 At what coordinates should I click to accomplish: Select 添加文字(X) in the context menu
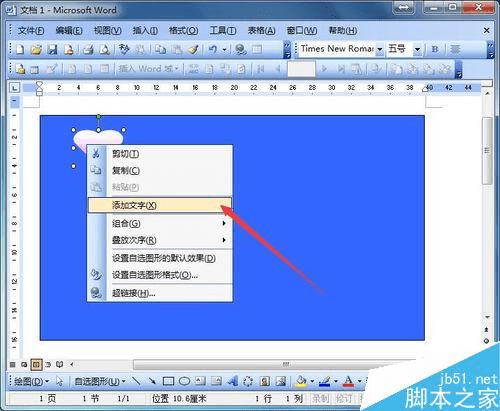(160, 205)
